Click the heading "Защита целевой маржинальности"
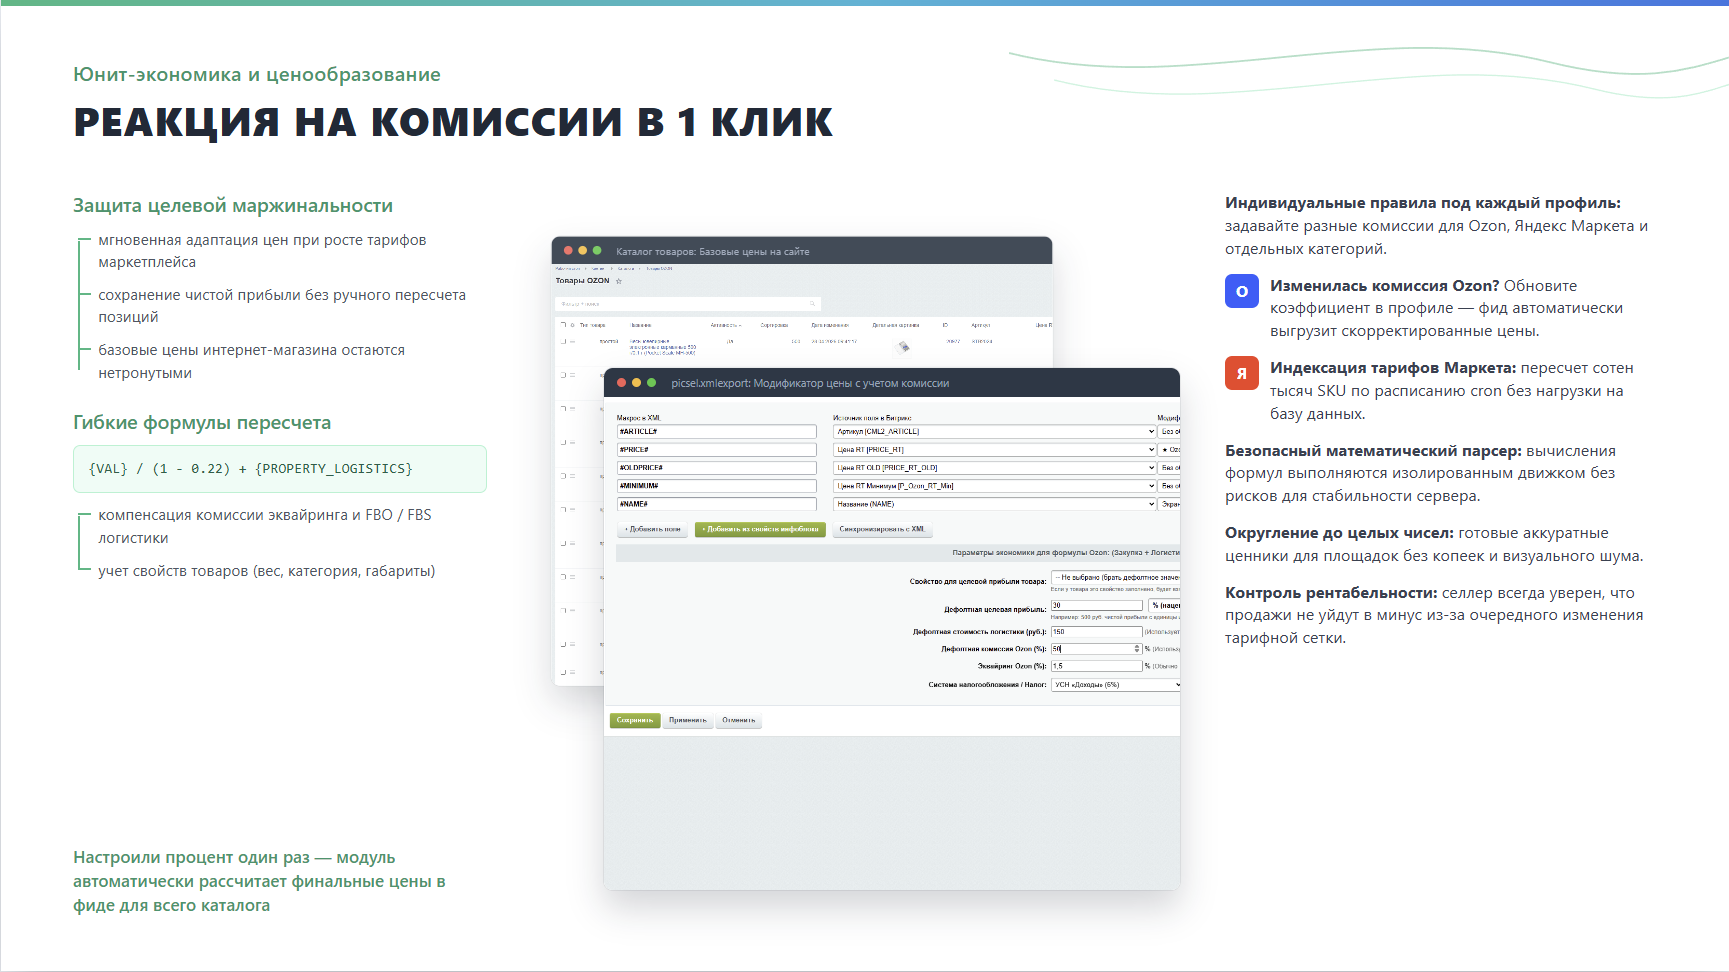The height and width of the screenshot is (972, 1729). [x=233, y=206]
